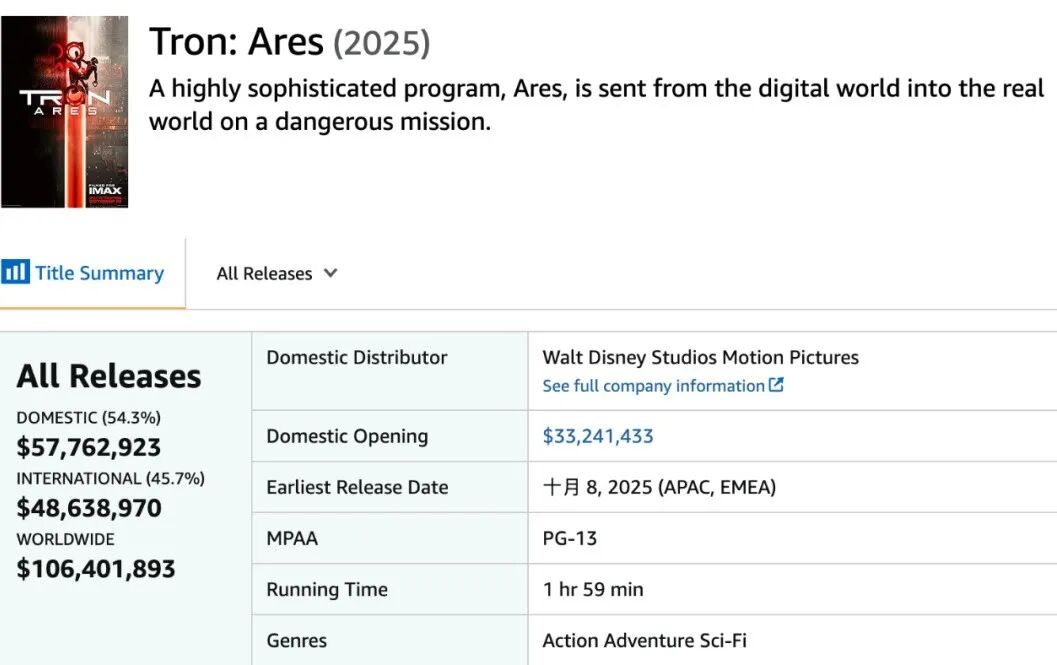The height and width of the screenshot is (665, 1057).
Task: Open the $33,241,433 domestic opening link
Action: [x=598, y=436]
